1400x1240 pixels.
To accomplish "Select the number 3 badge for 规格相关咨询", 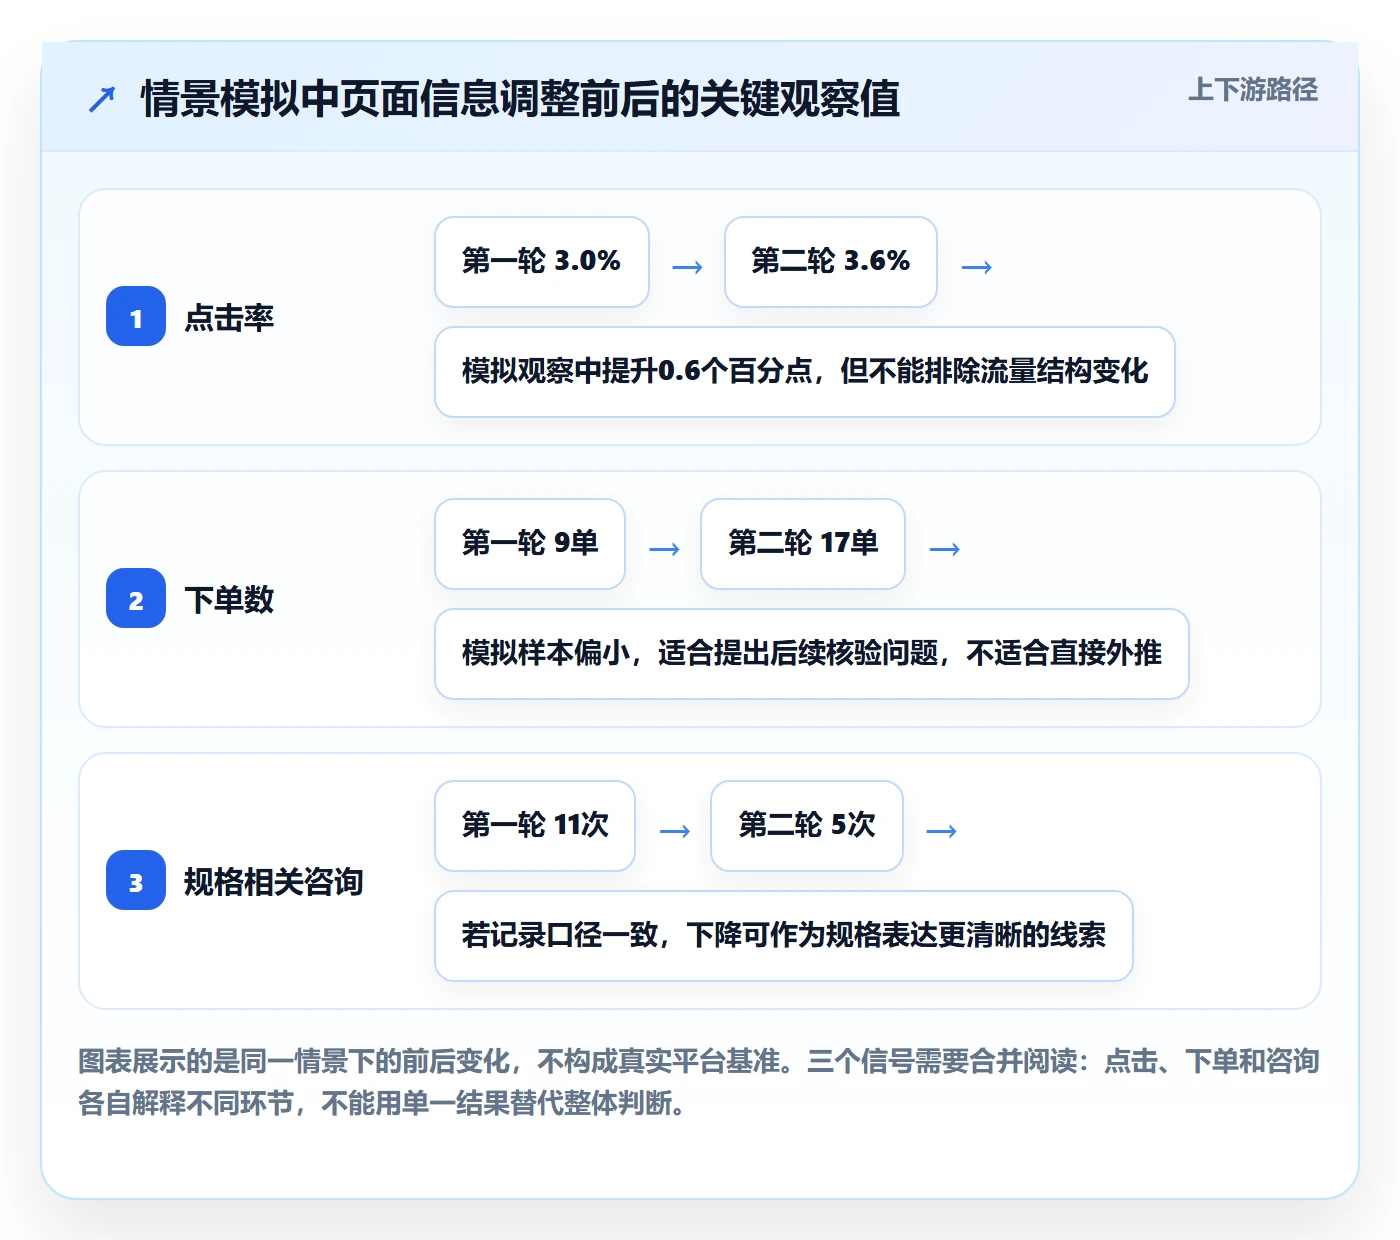I will [136, 880].
